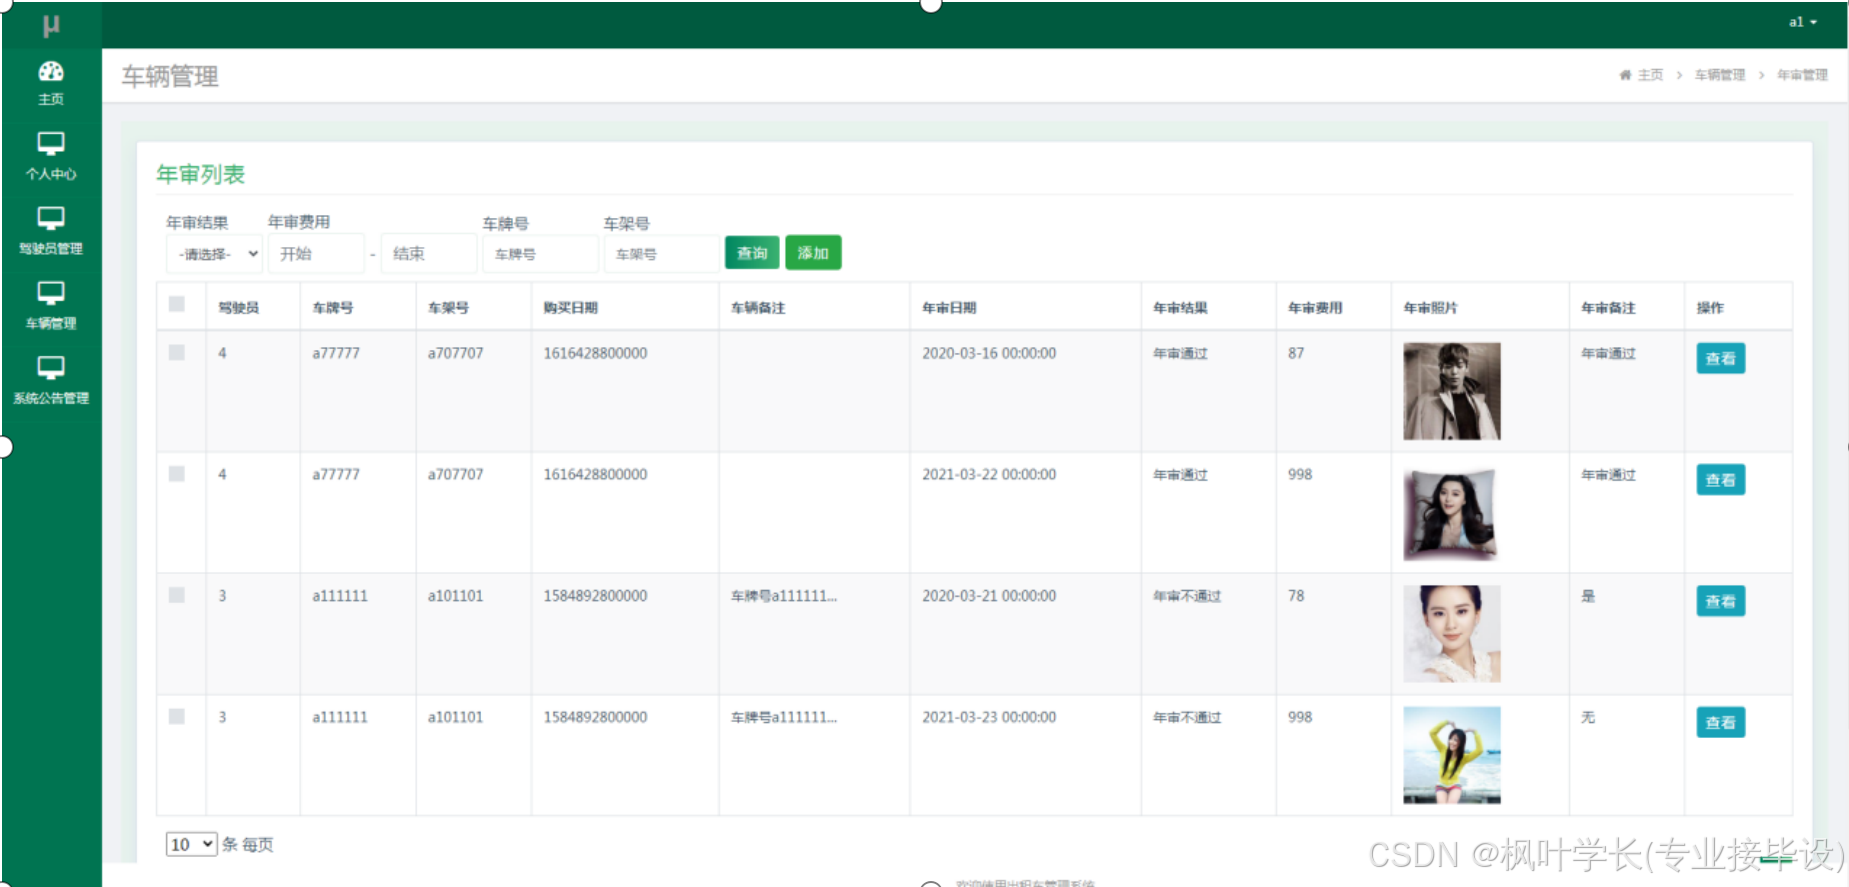Click the fee cell 87

point(1296,353)
